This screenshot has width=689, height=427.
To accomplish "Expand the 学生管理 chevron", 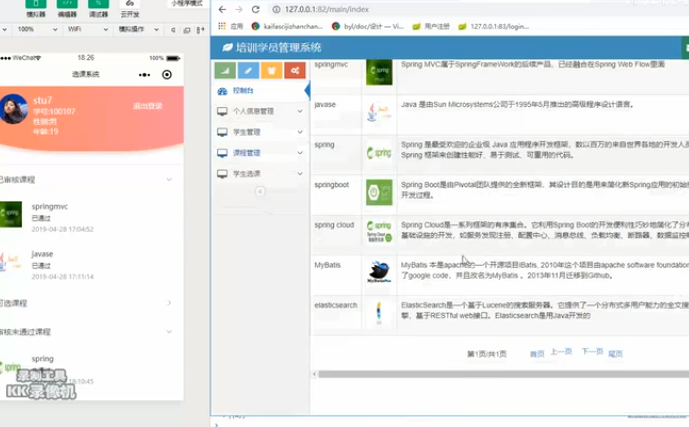I will 300,132.
